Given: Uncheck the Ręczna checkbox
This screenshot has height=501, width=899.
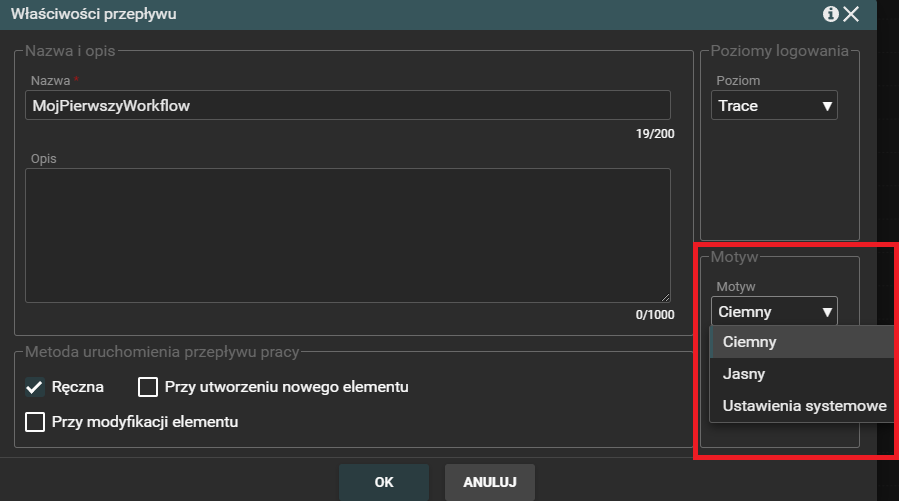Looking at the screenshot, I should tap(35, 387).
